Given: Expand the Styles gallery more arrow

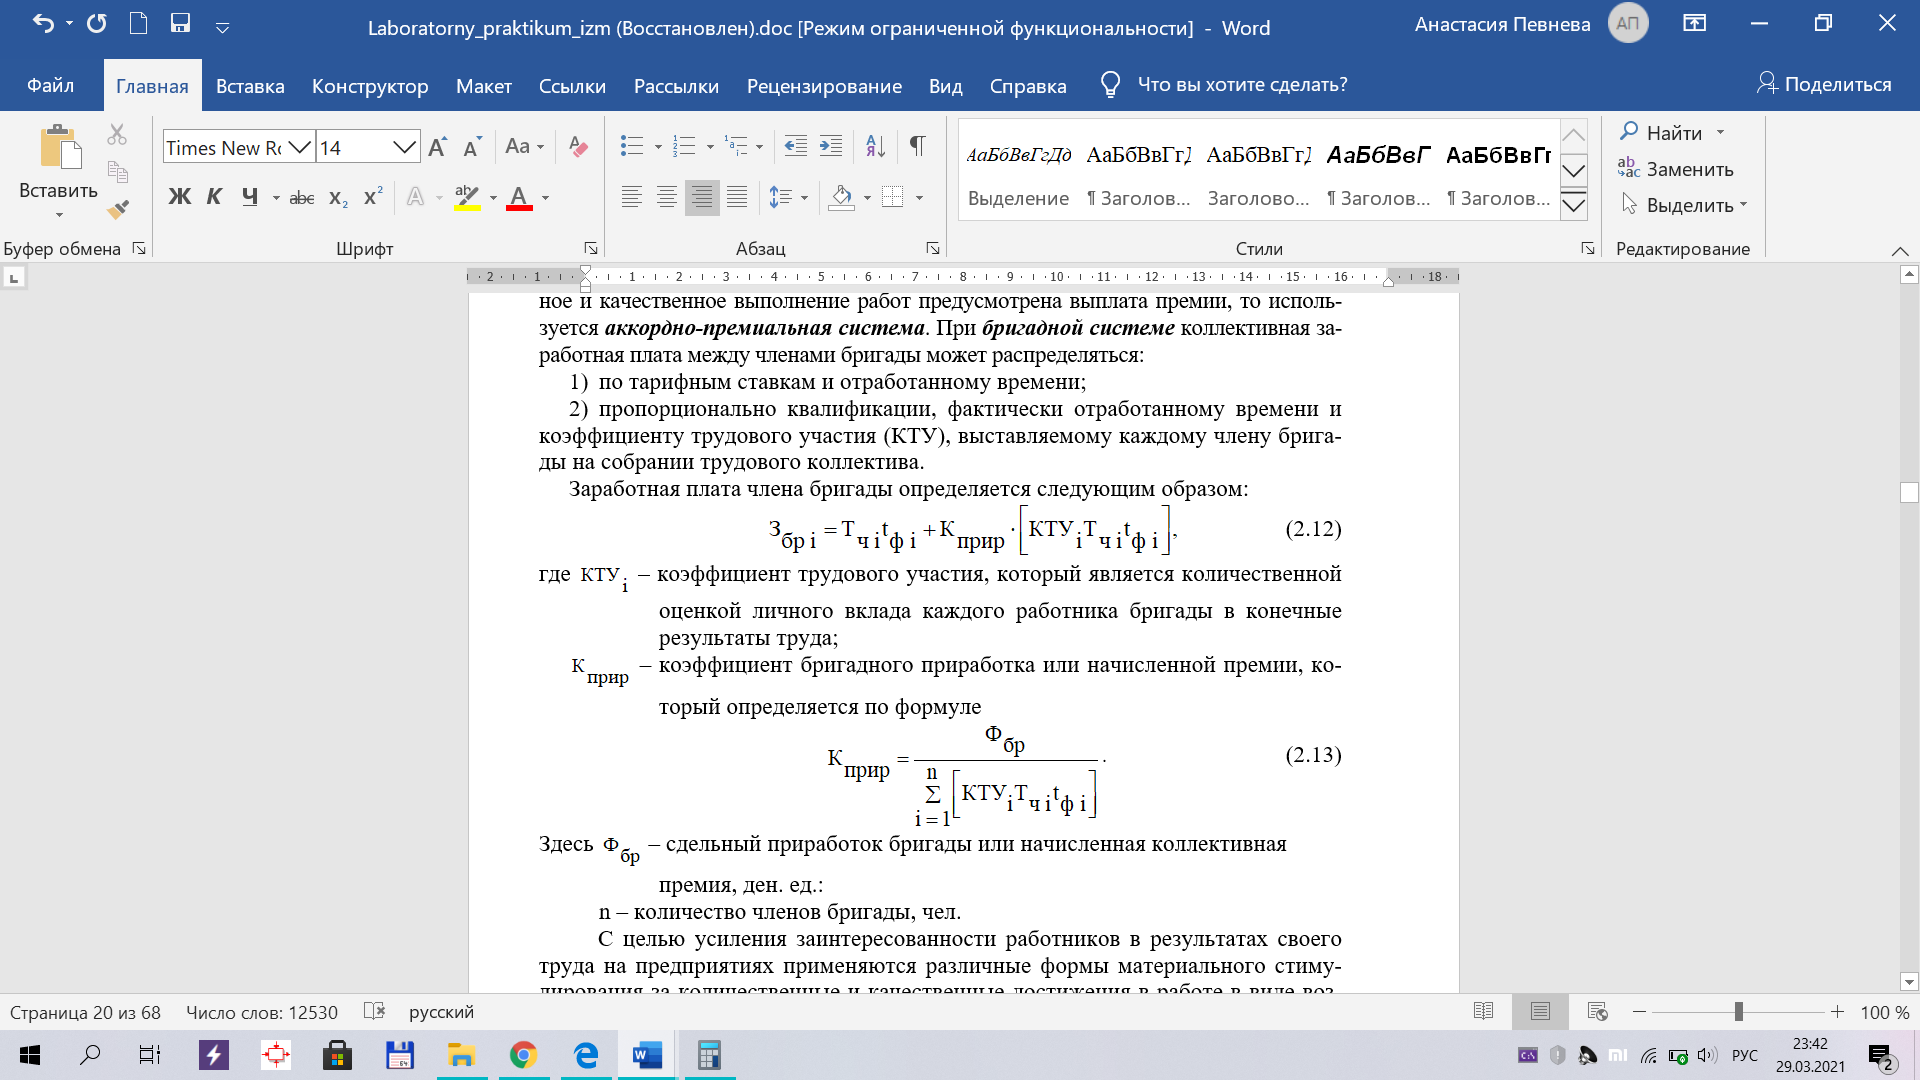Looking at the screenshot, I should [1573, 205].
